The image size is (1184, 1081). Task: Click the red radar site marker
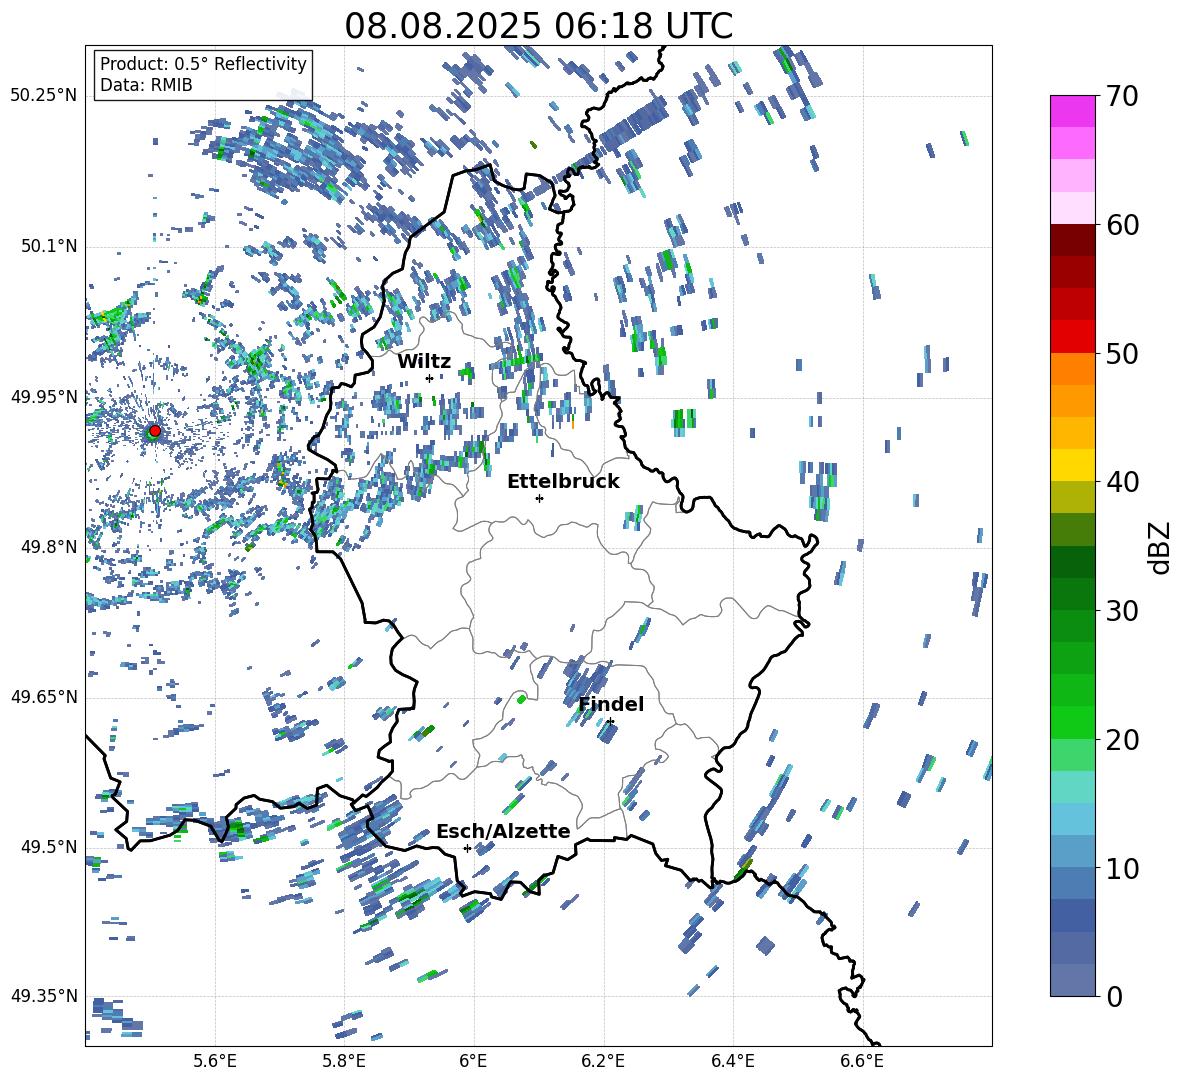point(155,431)
